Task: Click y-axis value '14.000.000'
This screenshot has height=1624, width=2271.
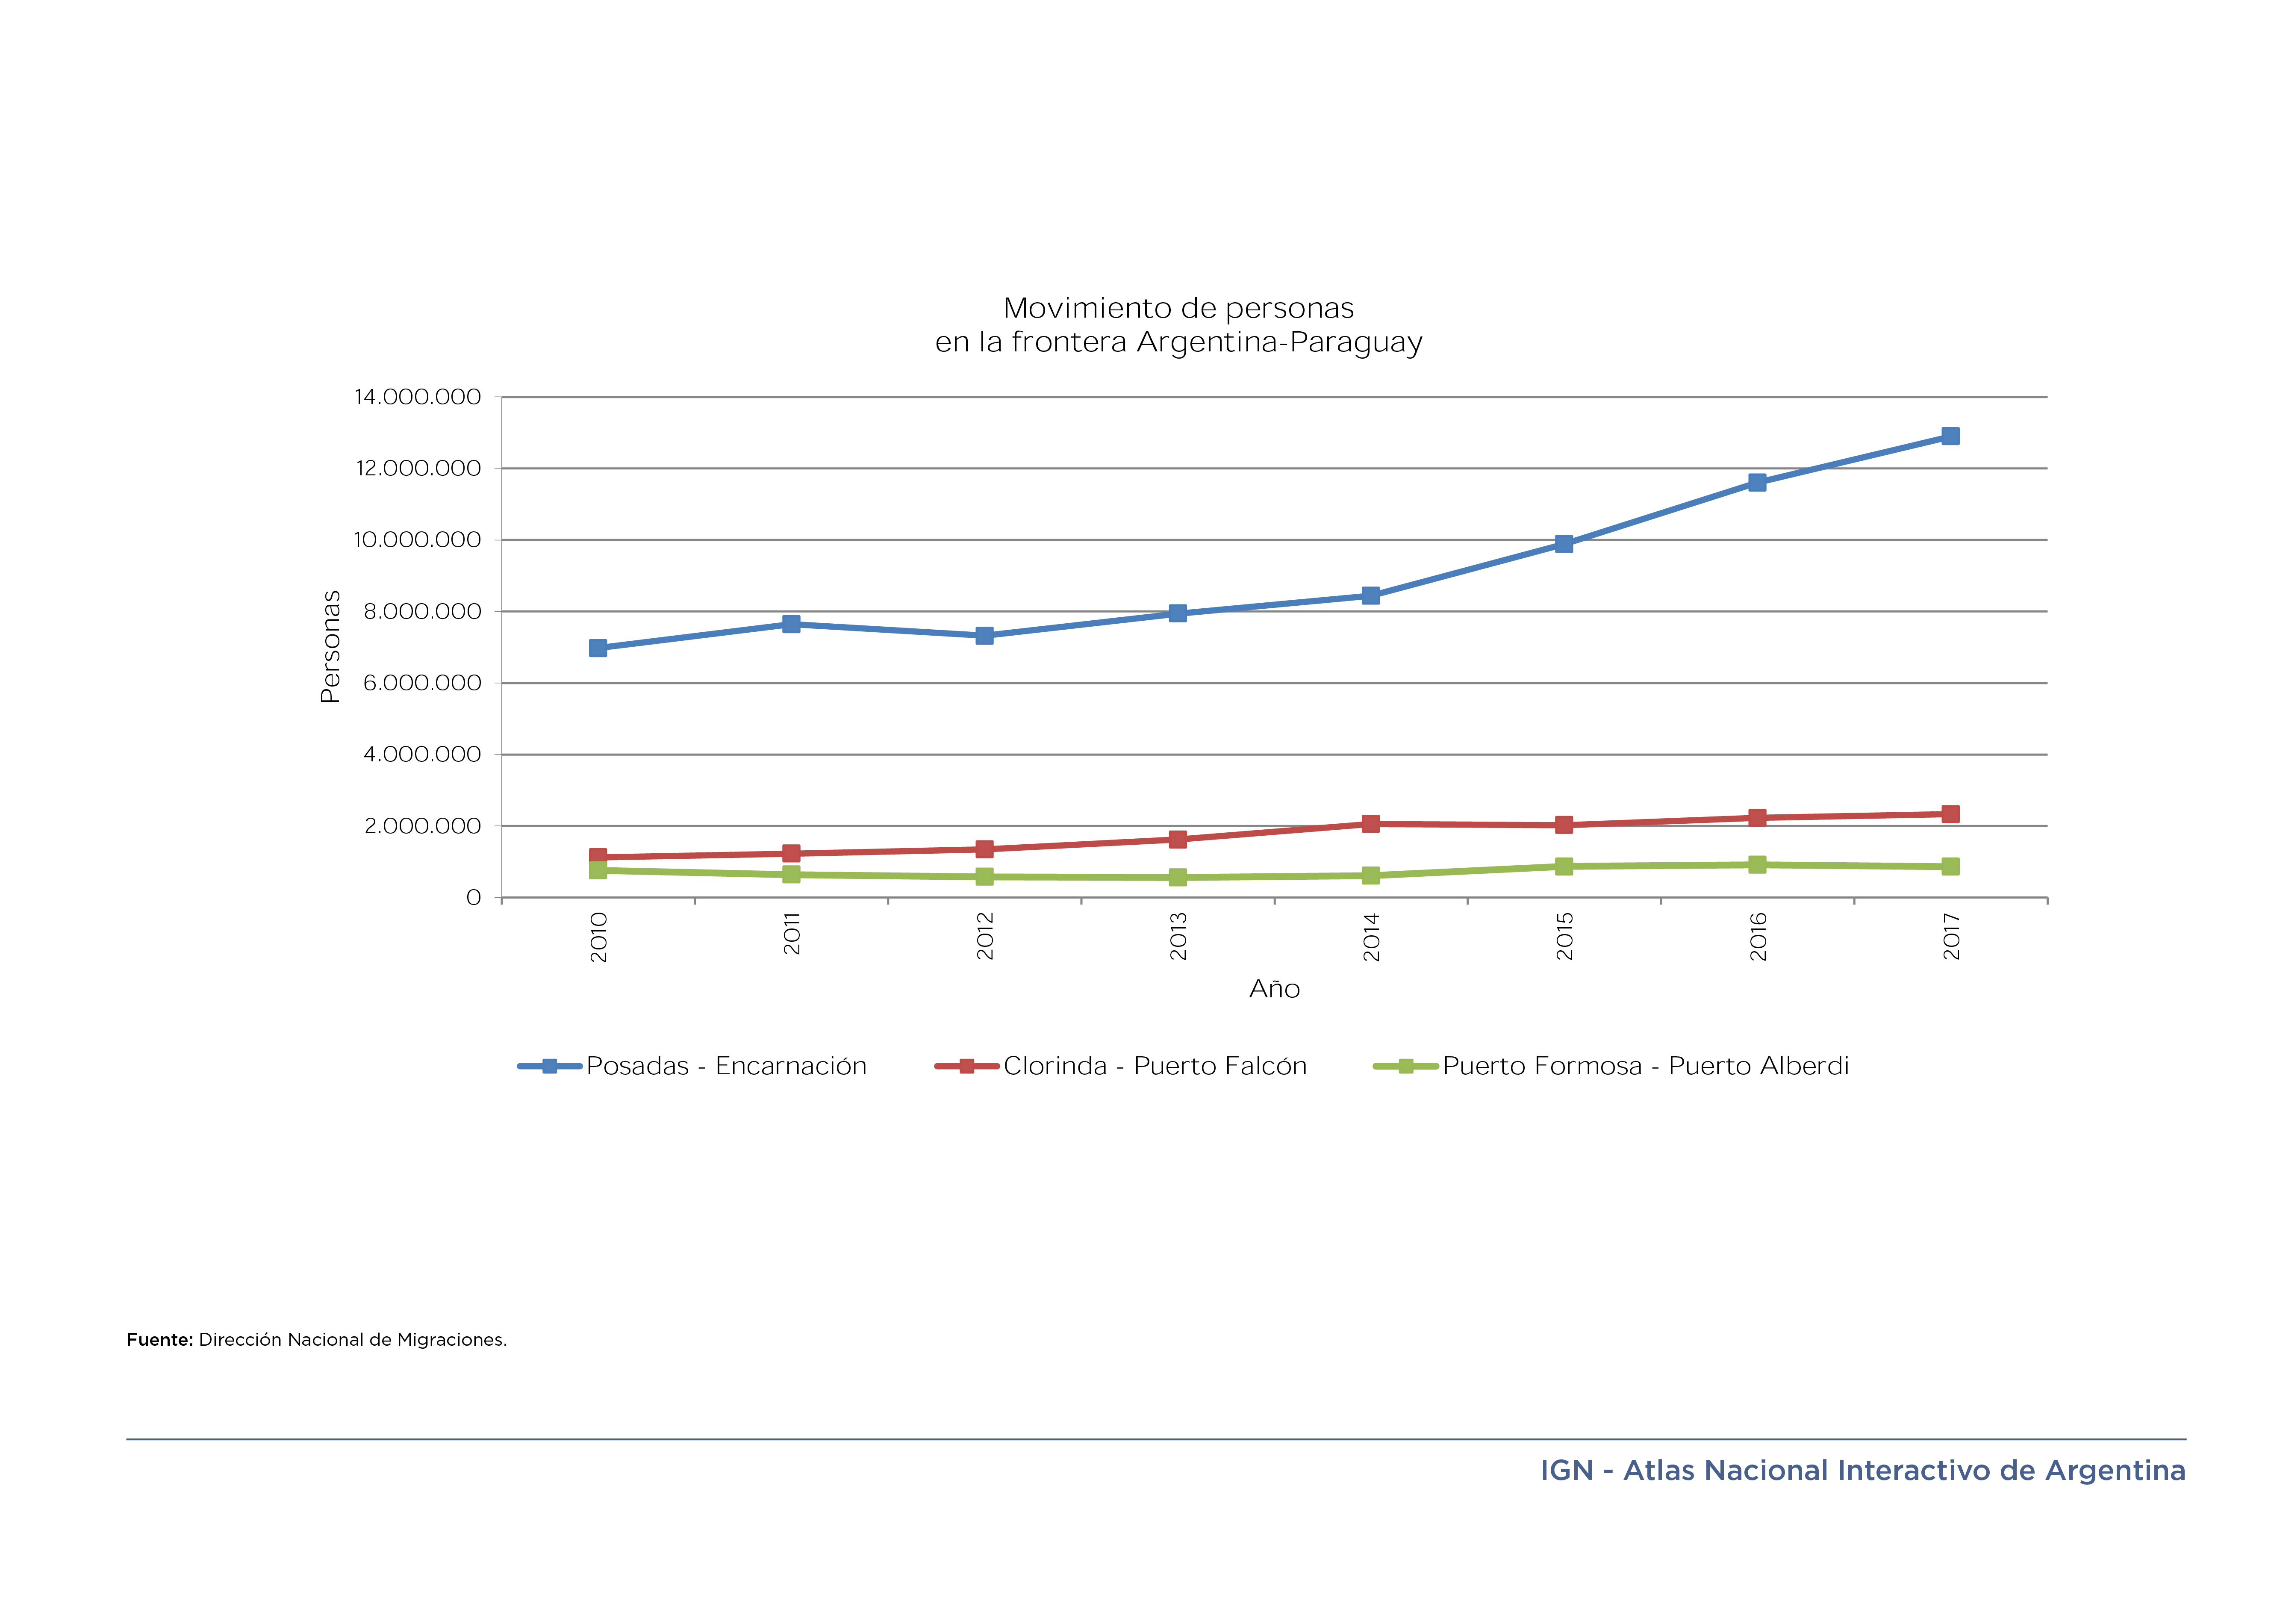Action: pos(417,397)
